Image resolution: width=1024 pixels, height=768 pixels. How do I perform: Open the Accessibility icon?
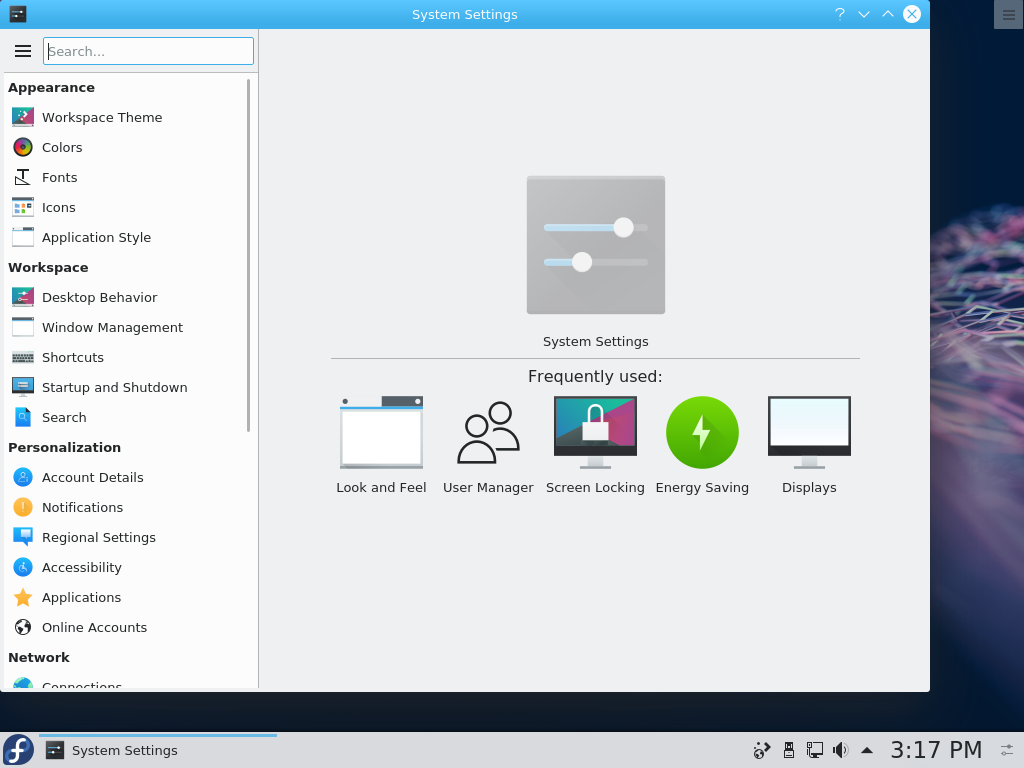pos(23,568)
